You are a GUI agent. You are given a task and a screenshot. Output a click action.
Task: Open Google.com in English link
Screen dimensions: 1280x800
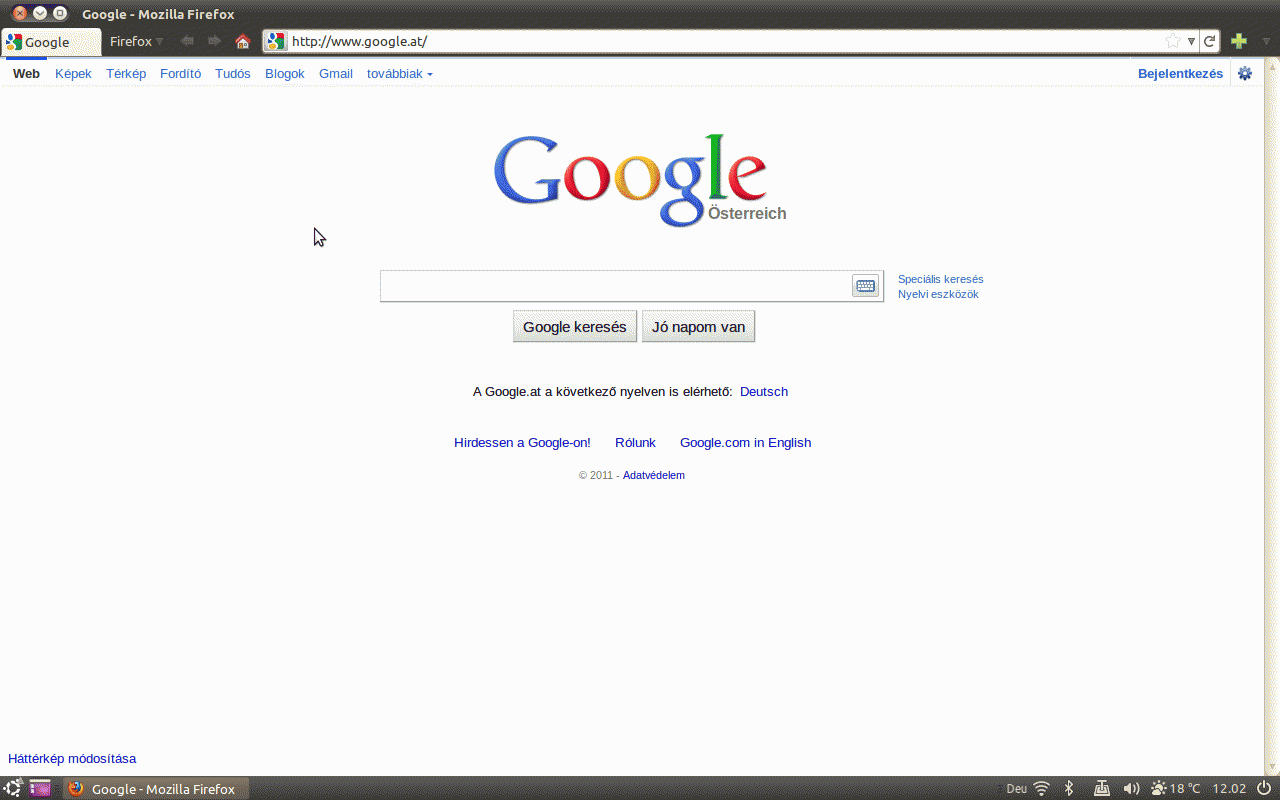coord(745,442)
